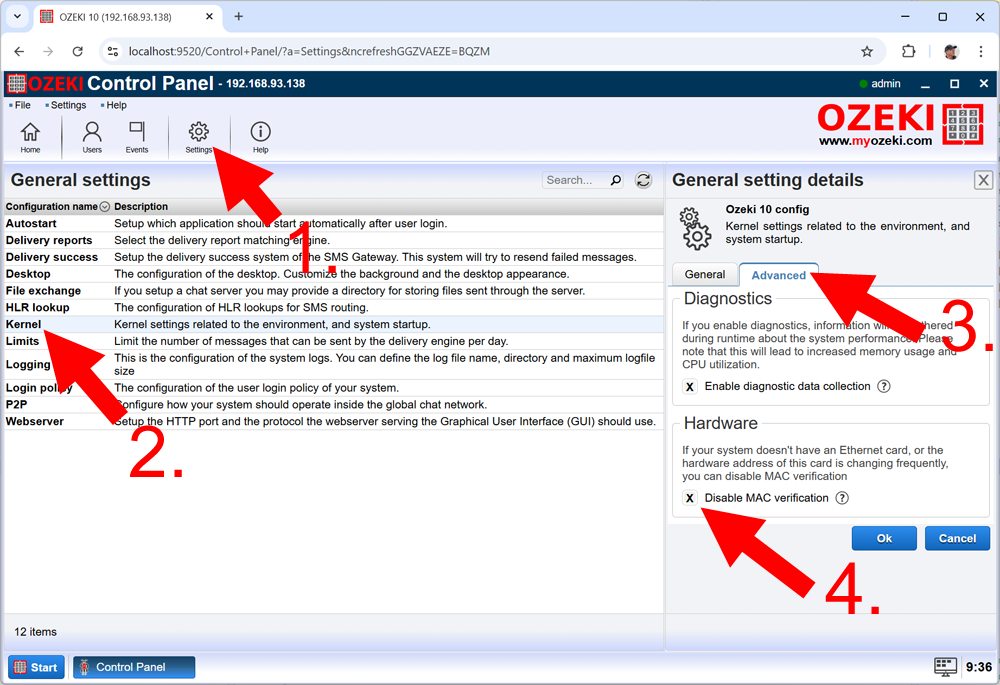Click the taskbar clock showing 9:36
The image size is (1000, 685).
978,667
